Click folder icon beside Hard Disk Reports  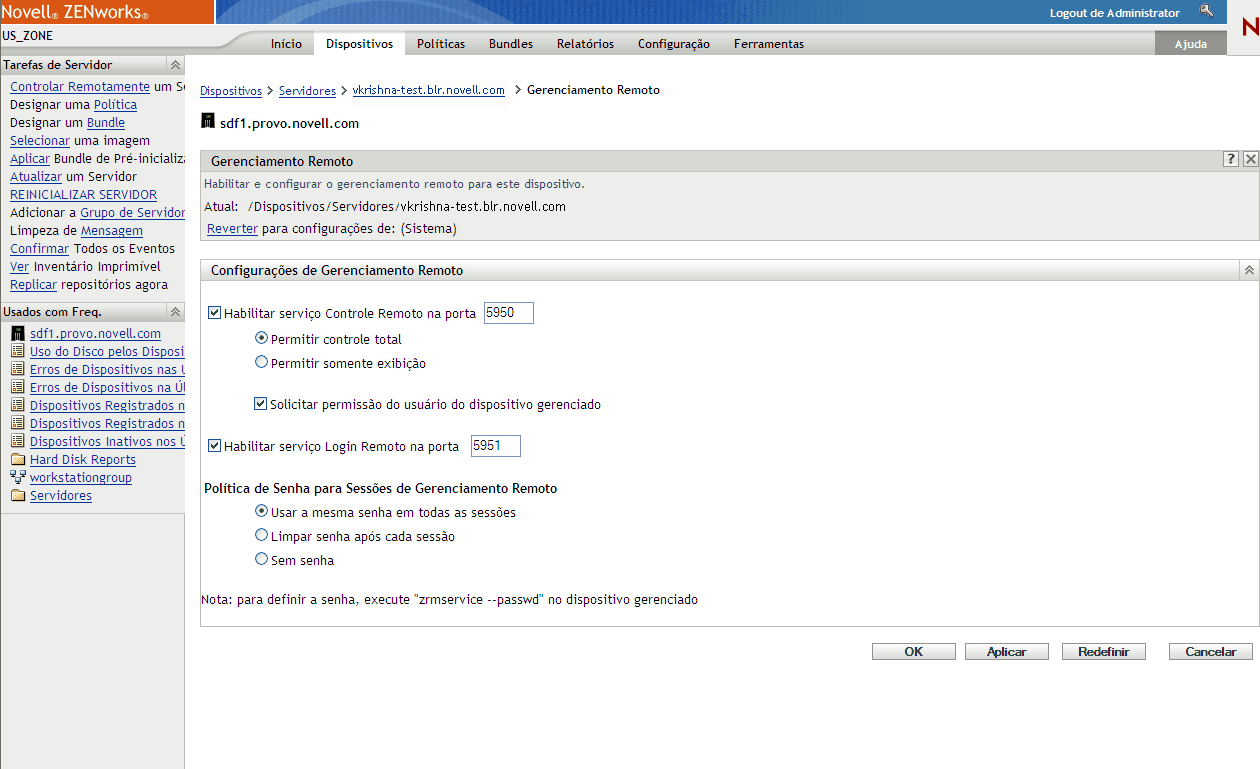[x=17, y=459]
